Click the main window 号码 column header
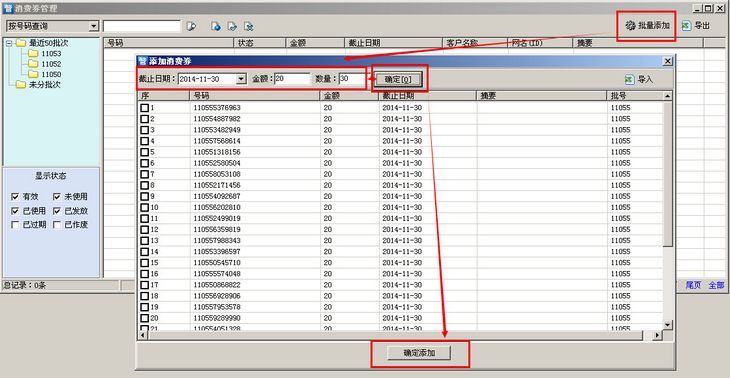 pyautogui.click(x=168, y=43)
